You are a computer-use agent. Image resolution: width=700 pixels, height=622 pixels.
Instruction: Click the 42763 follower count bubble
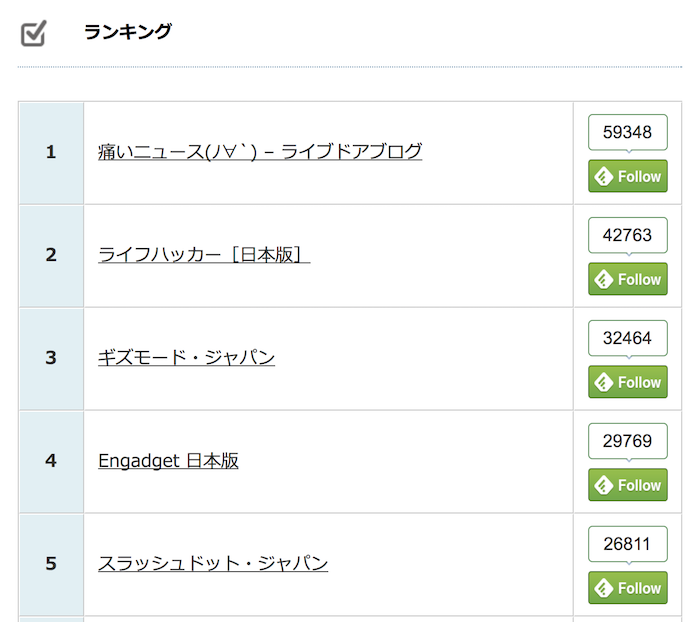pos(628,236)
